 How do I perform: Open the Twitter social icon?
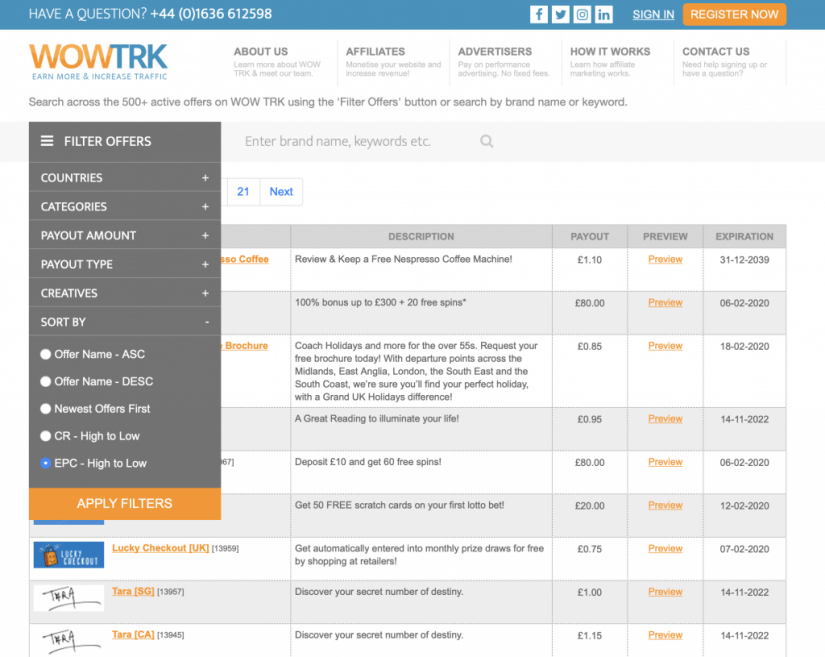(560, 14)
